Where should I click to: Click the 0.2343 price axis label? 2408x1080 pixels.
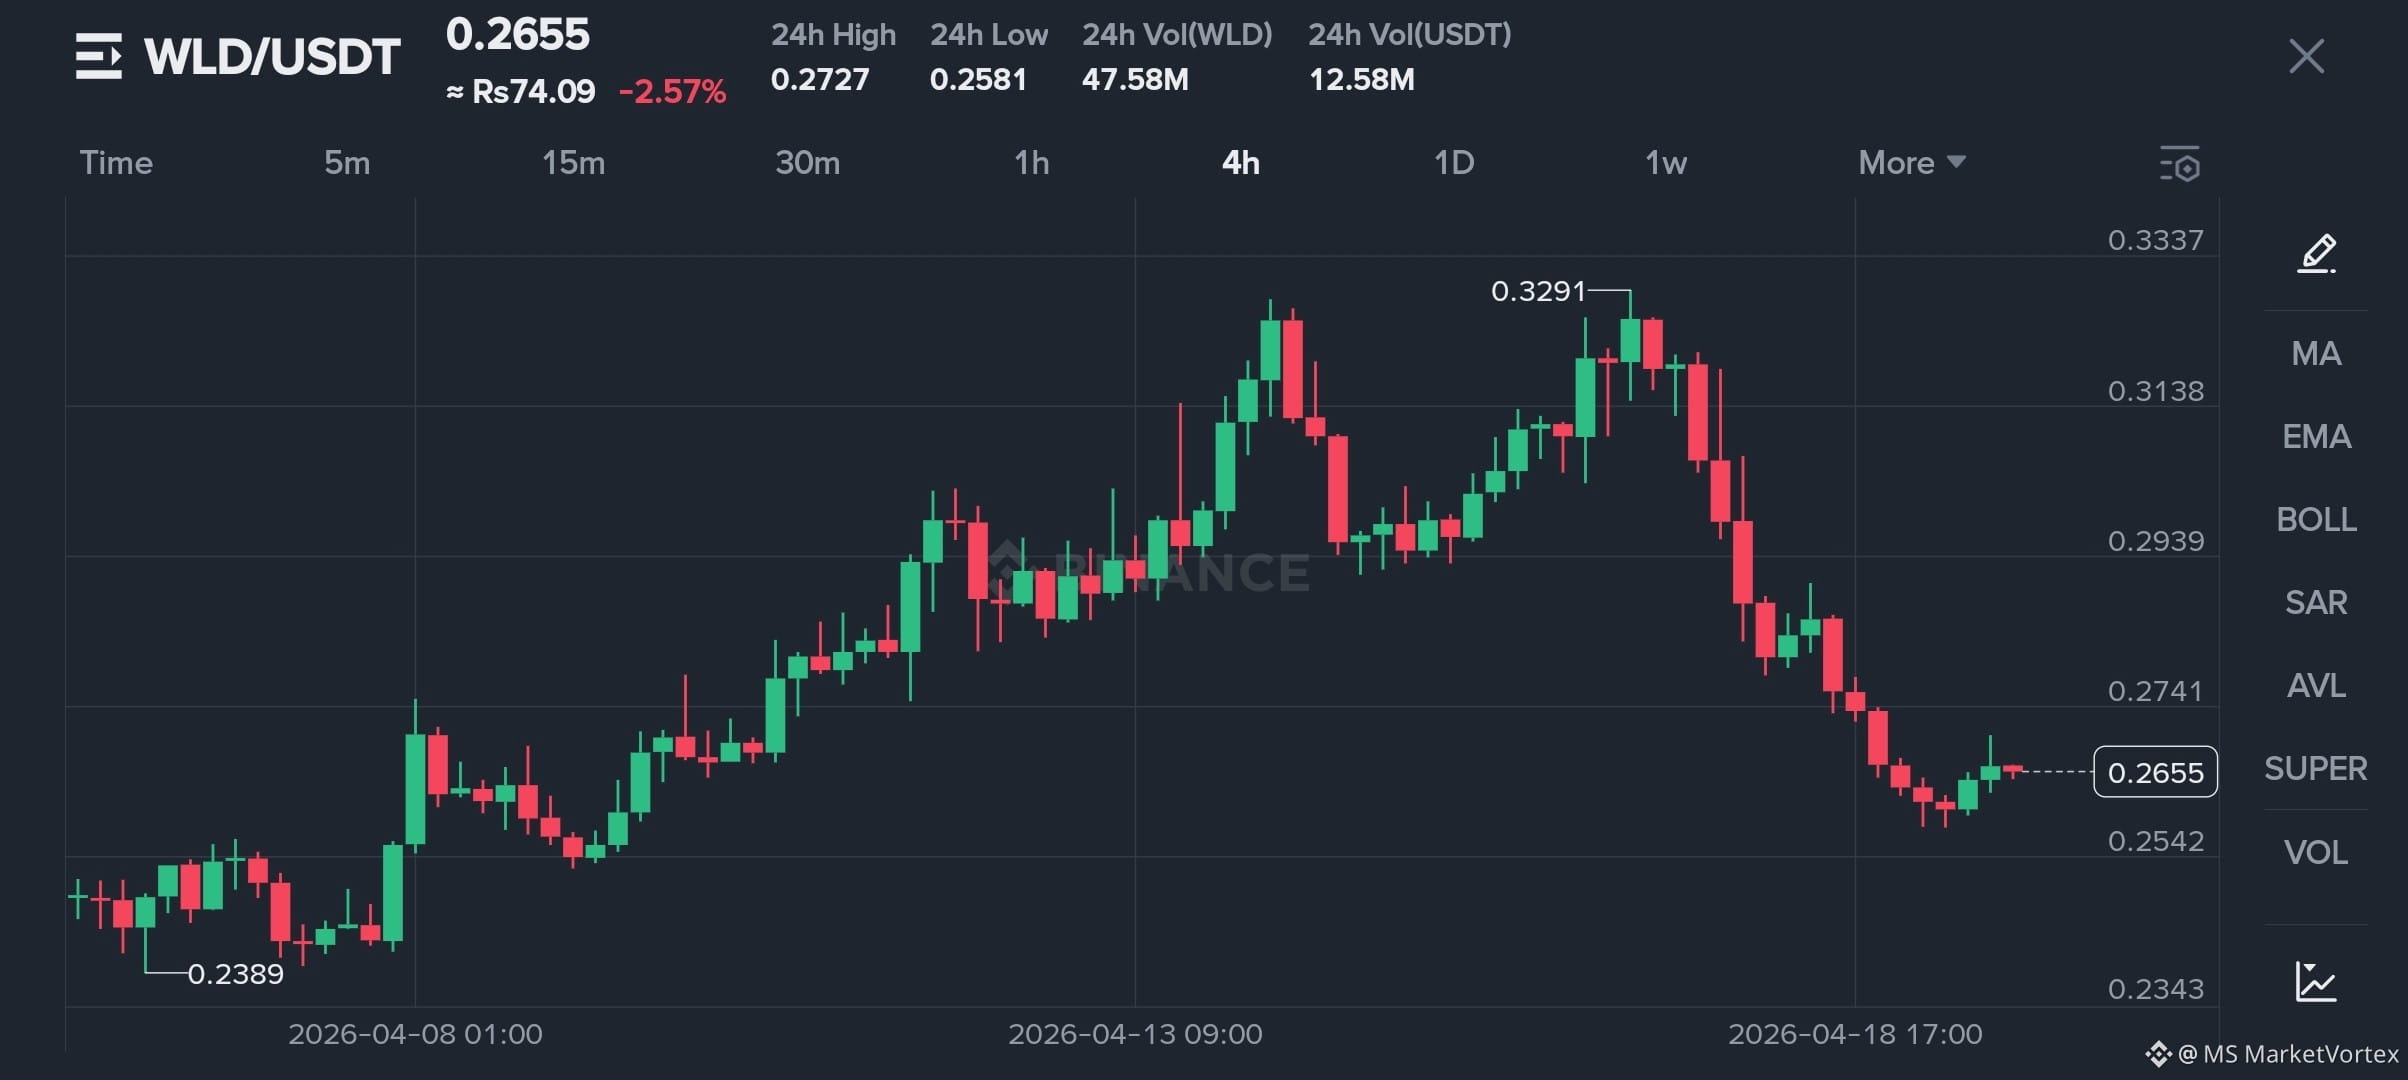(2155, 989)
